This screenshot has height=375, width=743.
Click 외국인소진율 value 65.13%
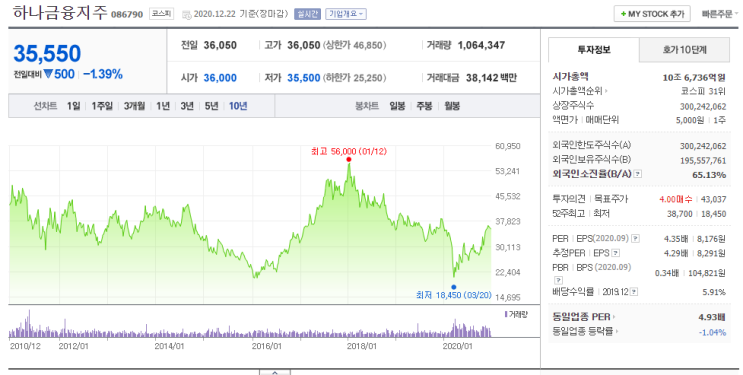709,175
